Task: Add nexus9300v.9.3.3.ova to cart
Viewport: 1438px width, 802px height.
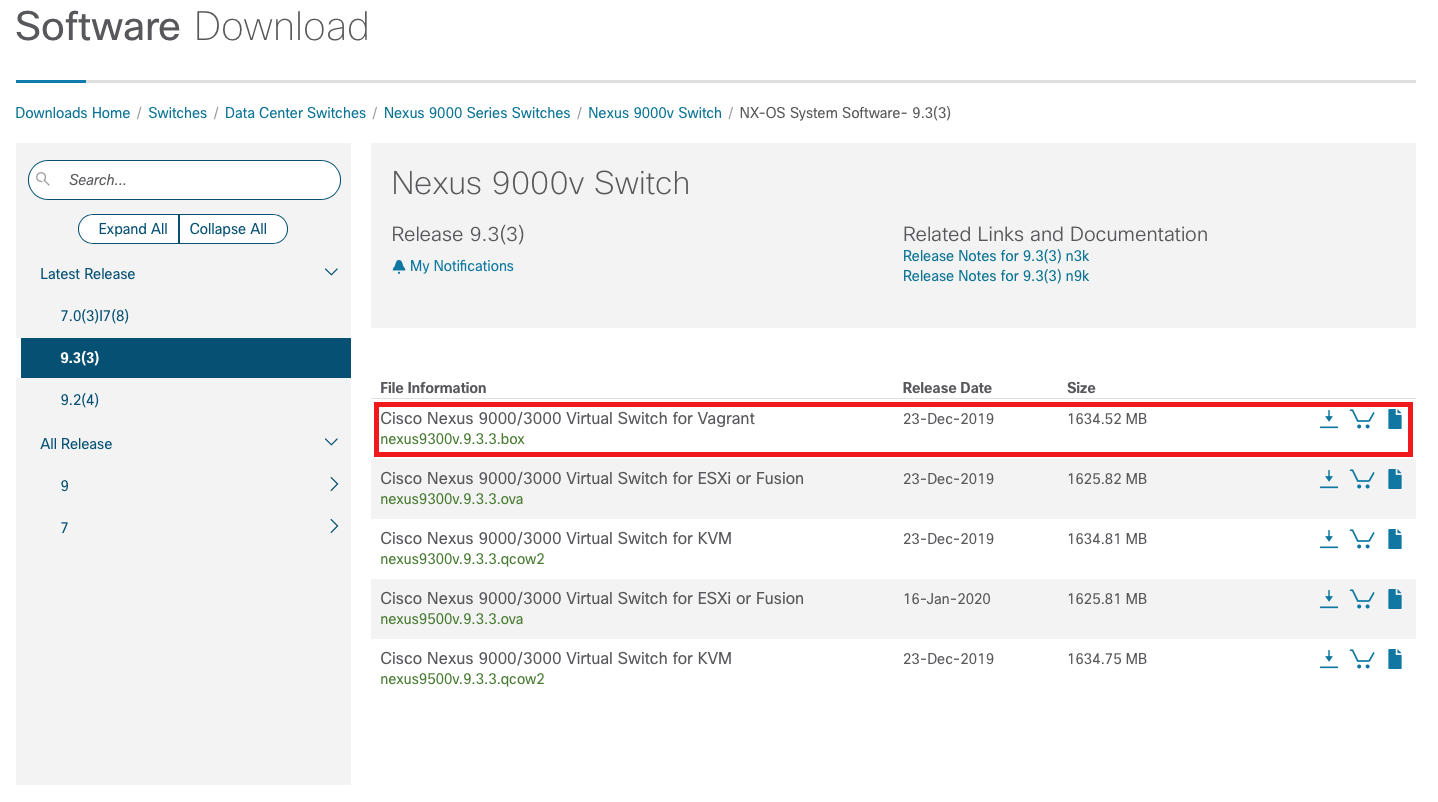Action: coord(1361,480)
